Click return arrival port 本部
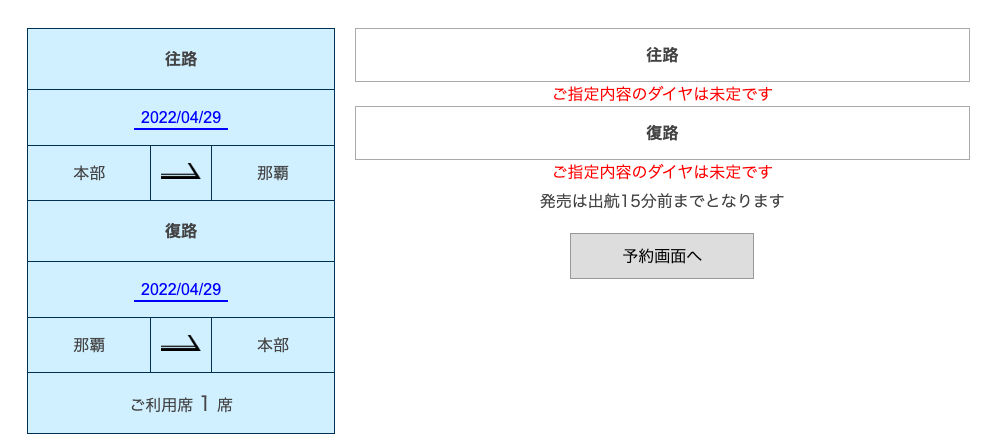999x445 pixels. tap(273, 345)
